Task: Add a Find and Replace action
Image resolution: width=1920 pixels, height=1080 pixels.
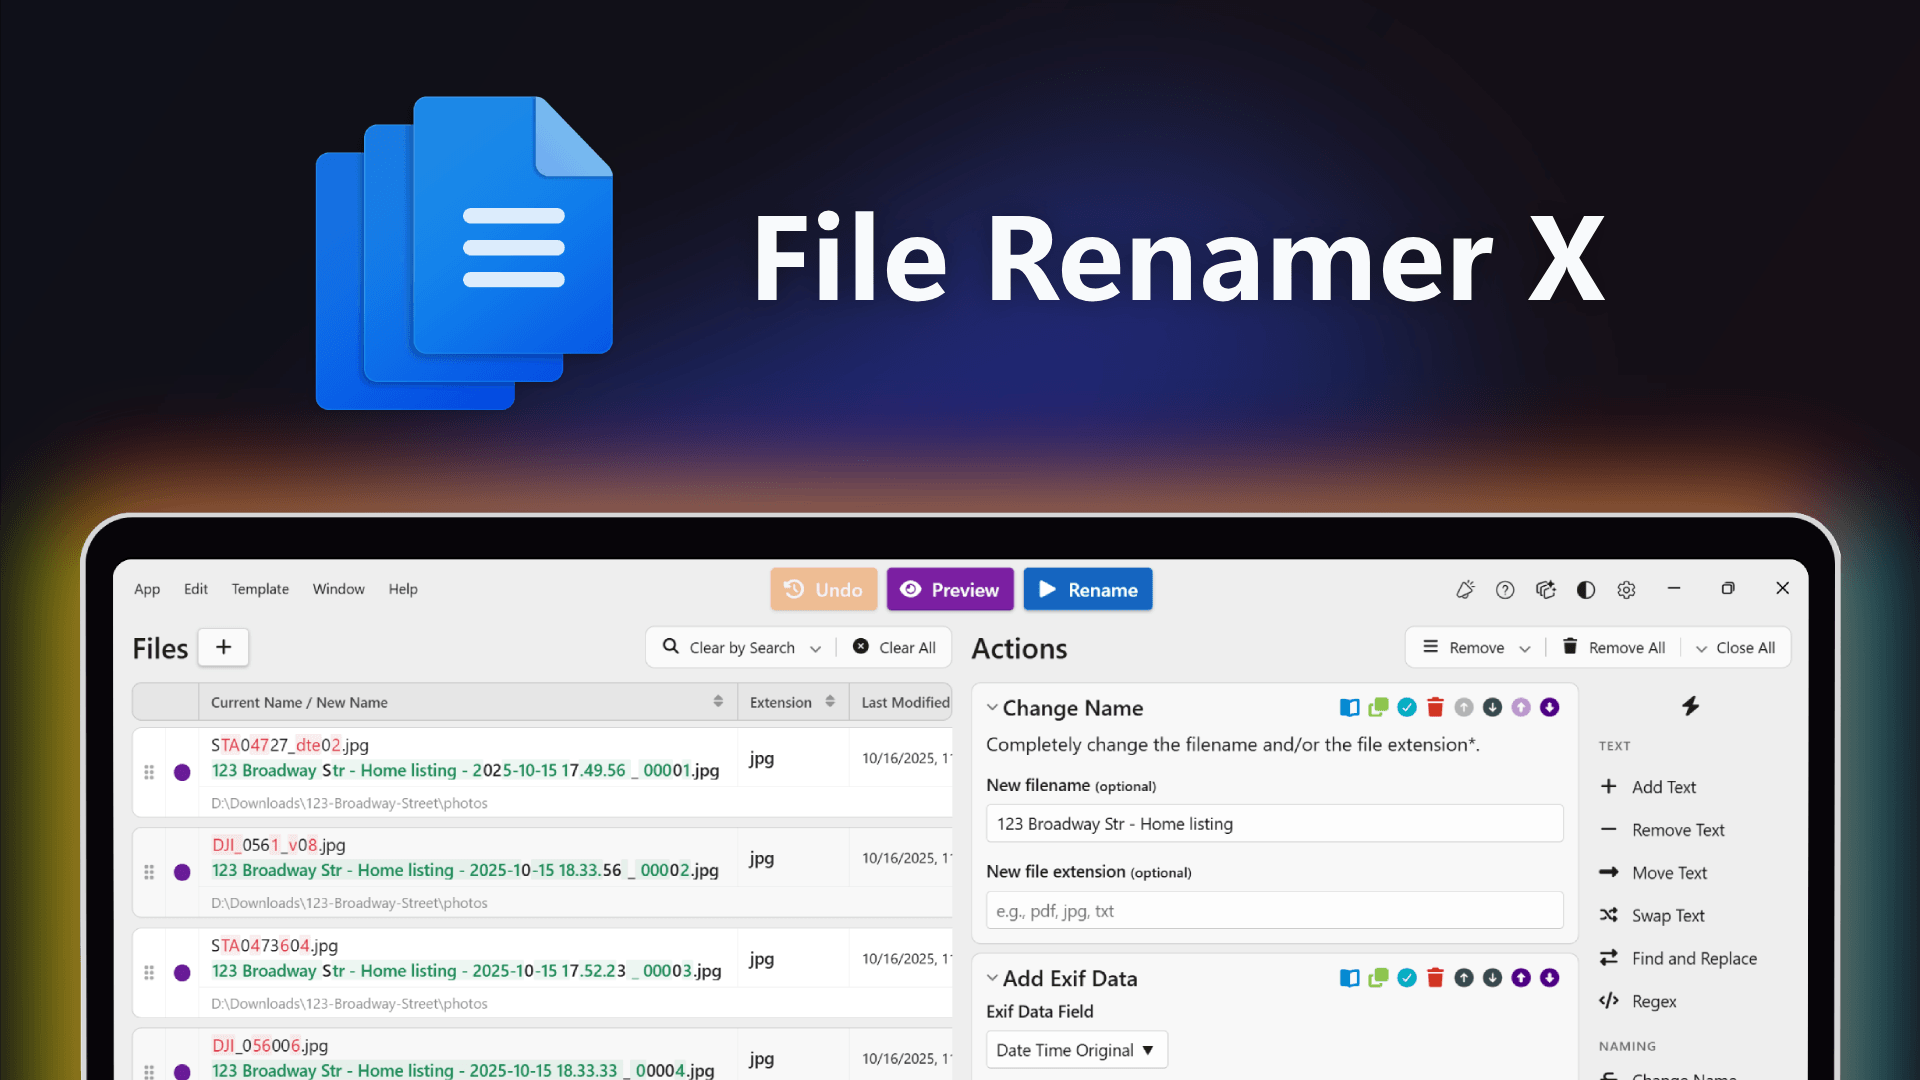Action: click(x=1678, y=958)
